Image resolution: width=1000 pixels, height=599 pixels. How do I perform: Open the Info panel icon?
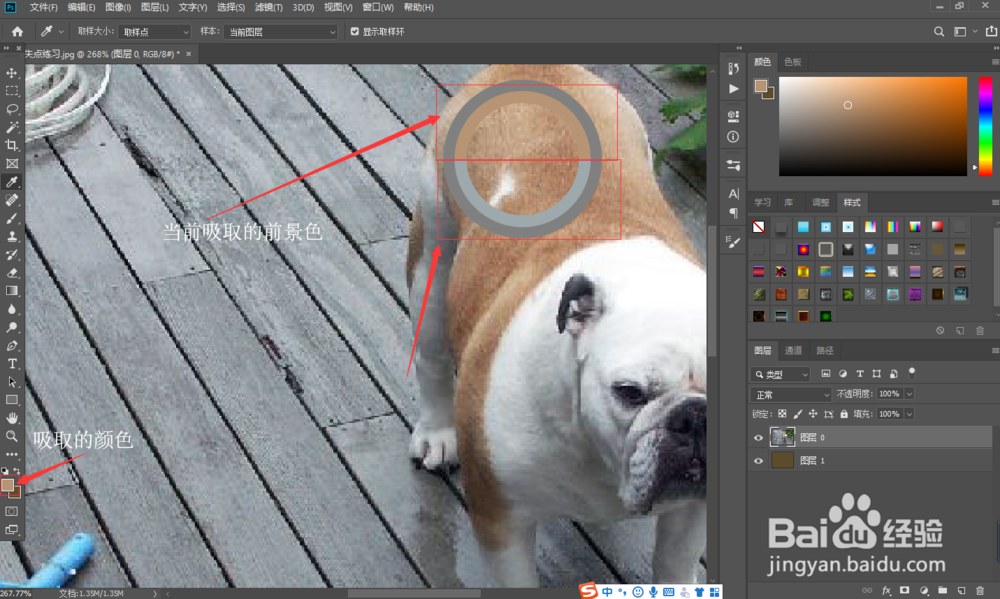click(x=733, y=137)
